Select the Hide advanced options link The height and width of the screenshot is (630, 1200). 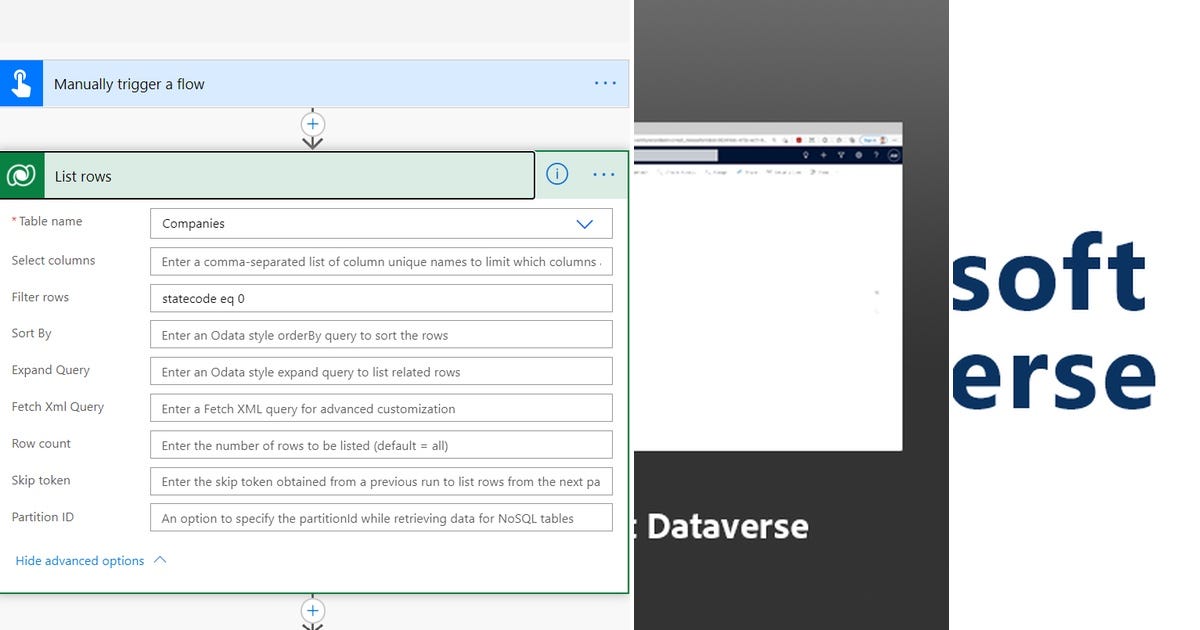click(x=78, y=560)
